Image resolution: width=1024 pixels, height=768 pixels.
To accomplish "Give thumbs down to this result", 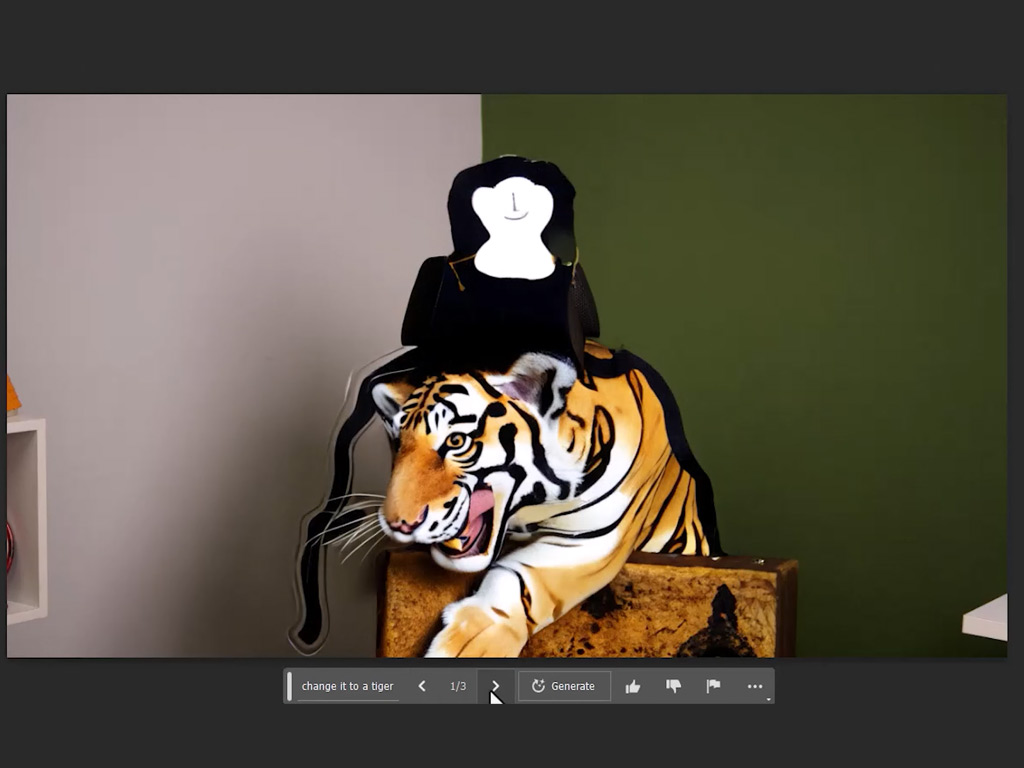I will (x=673, y=686).
